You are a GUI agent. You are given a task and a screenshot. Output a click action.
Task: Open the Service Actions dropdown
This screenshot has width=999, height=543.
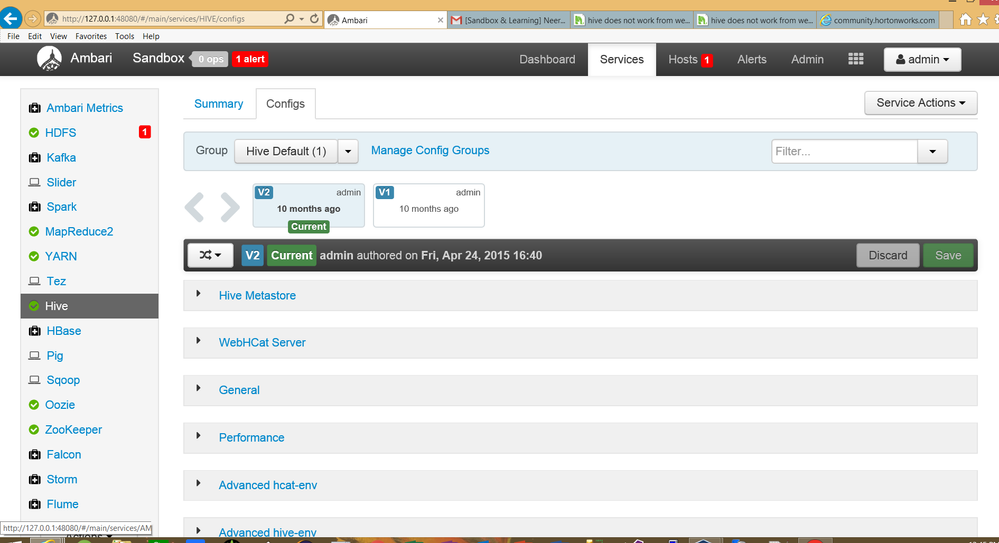click(x=921, y=103)
